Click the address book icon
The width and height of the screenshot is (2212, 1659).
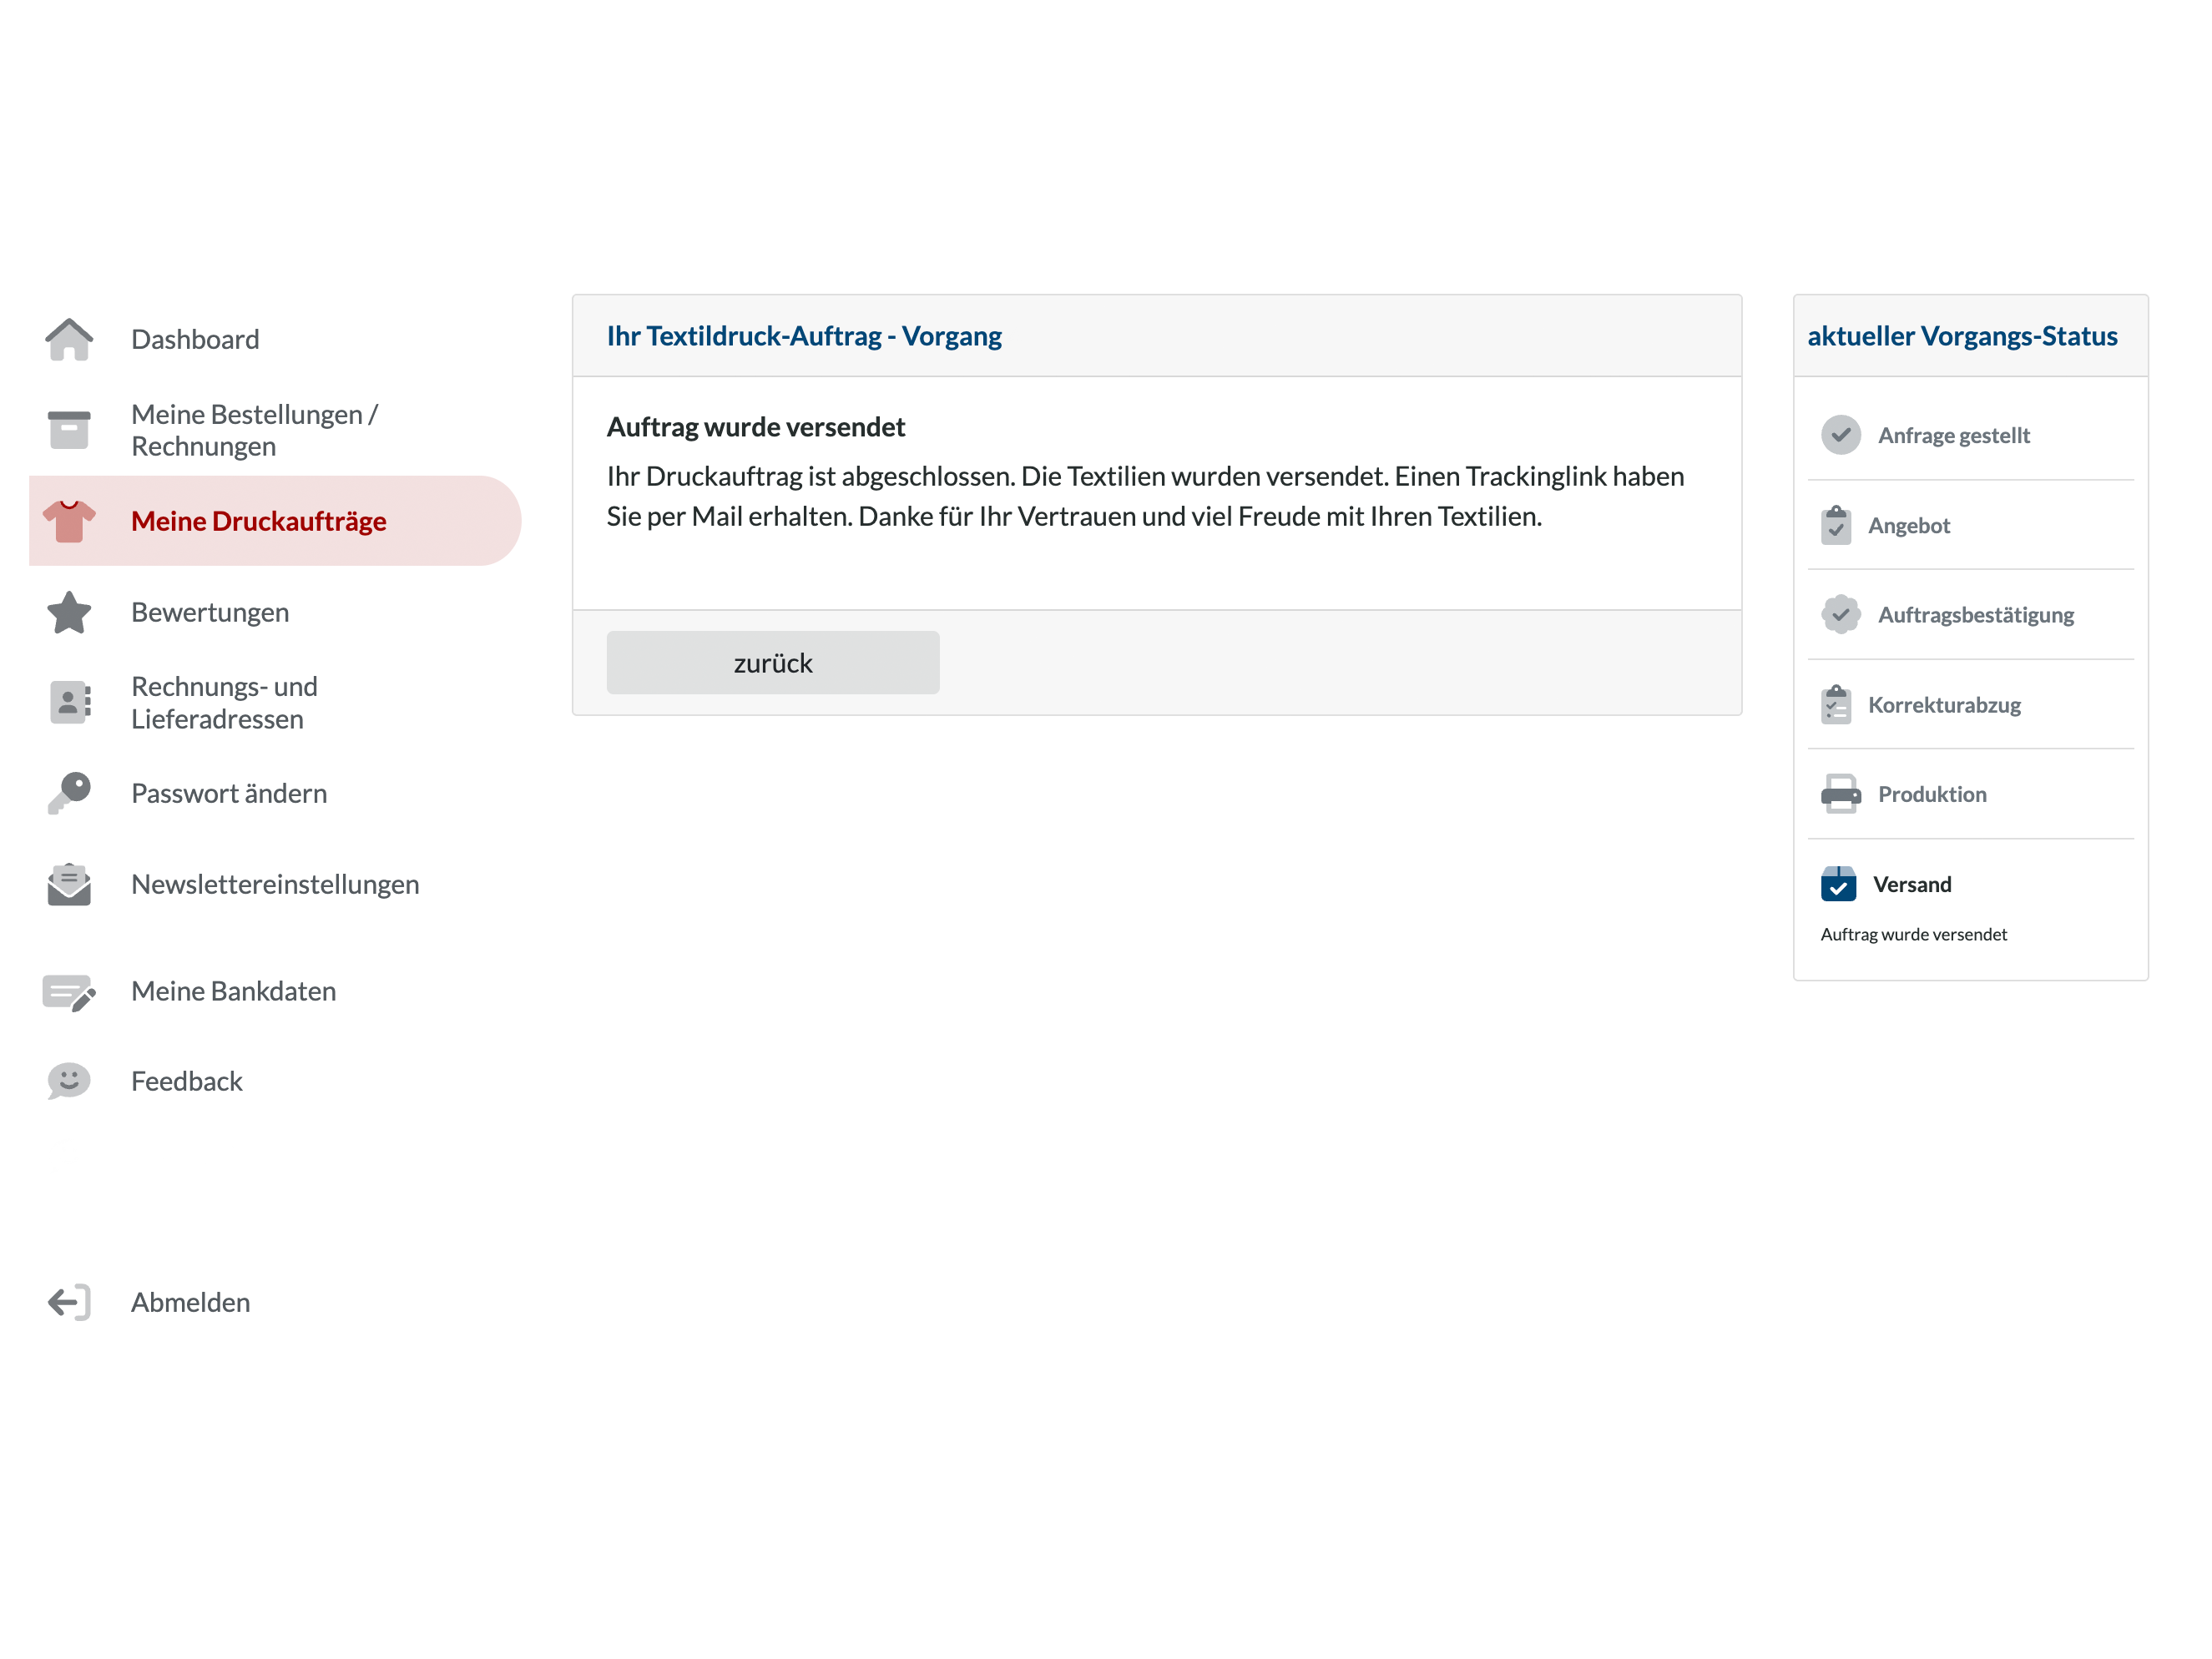pyautogui.click(x=70, y=702)
